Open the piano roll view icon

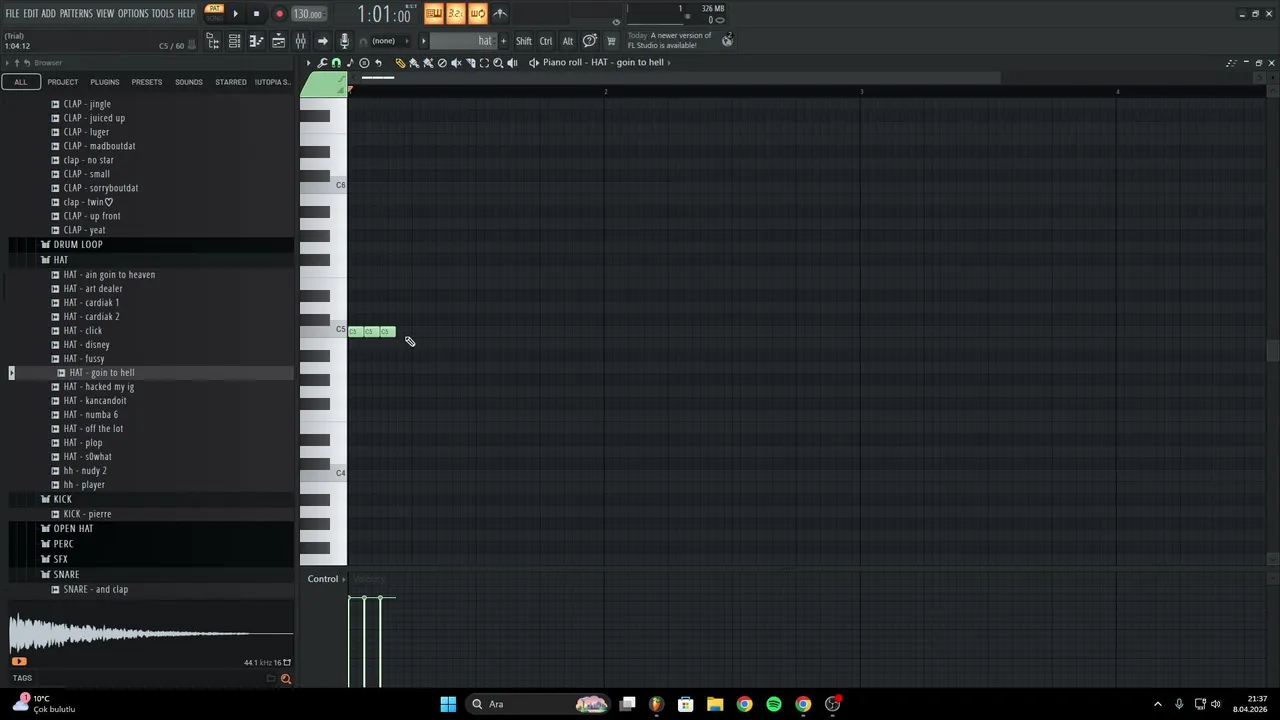[x=256, y=41]
